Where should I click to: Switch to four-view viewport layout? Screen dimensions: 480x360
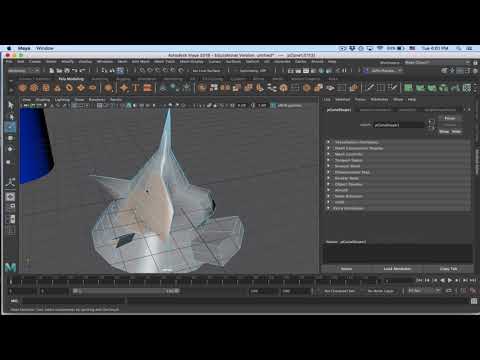coord(10,208)
